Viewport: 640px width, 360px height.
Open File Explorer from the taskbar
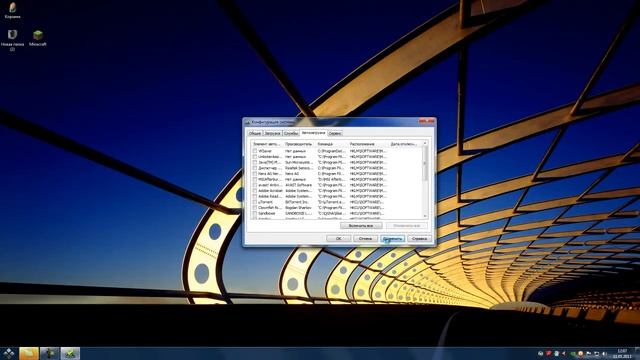tap(29, 353)
